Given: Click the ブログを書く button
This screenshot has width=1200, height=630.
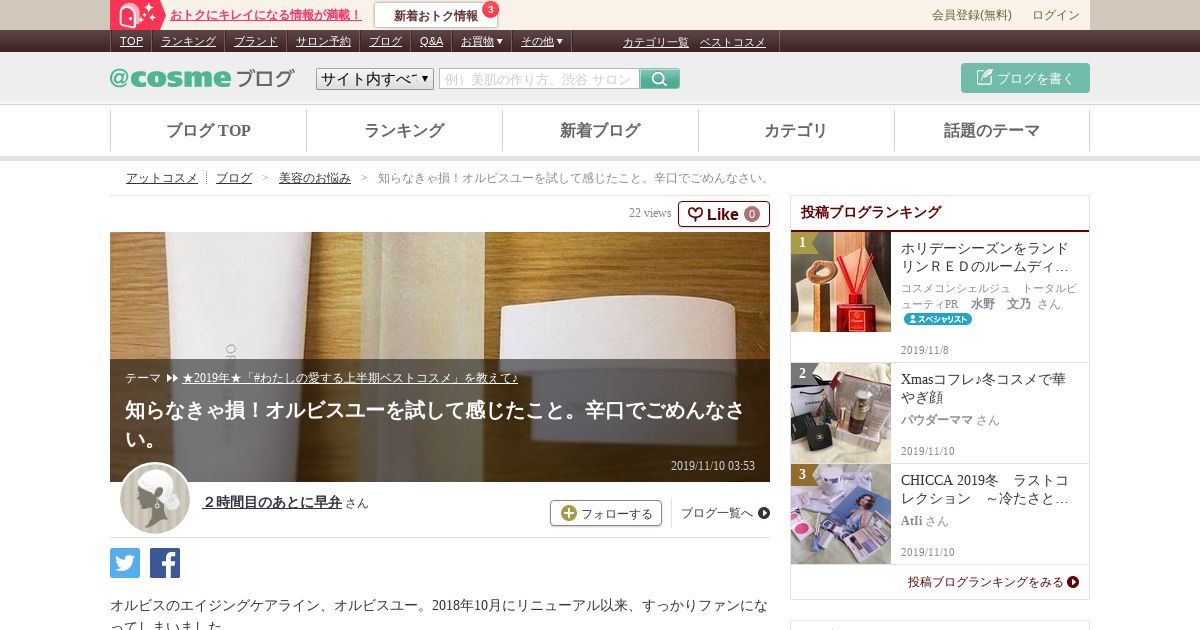Looking at the screenshot, I should pos(1025,78).
